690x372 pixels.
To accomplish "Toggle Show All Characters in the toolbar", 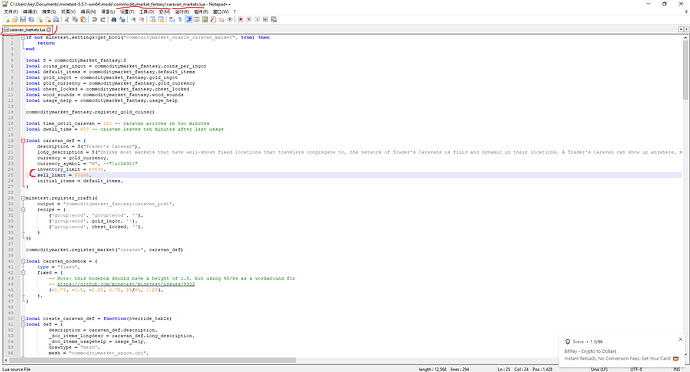I will [x=180, y=19].
